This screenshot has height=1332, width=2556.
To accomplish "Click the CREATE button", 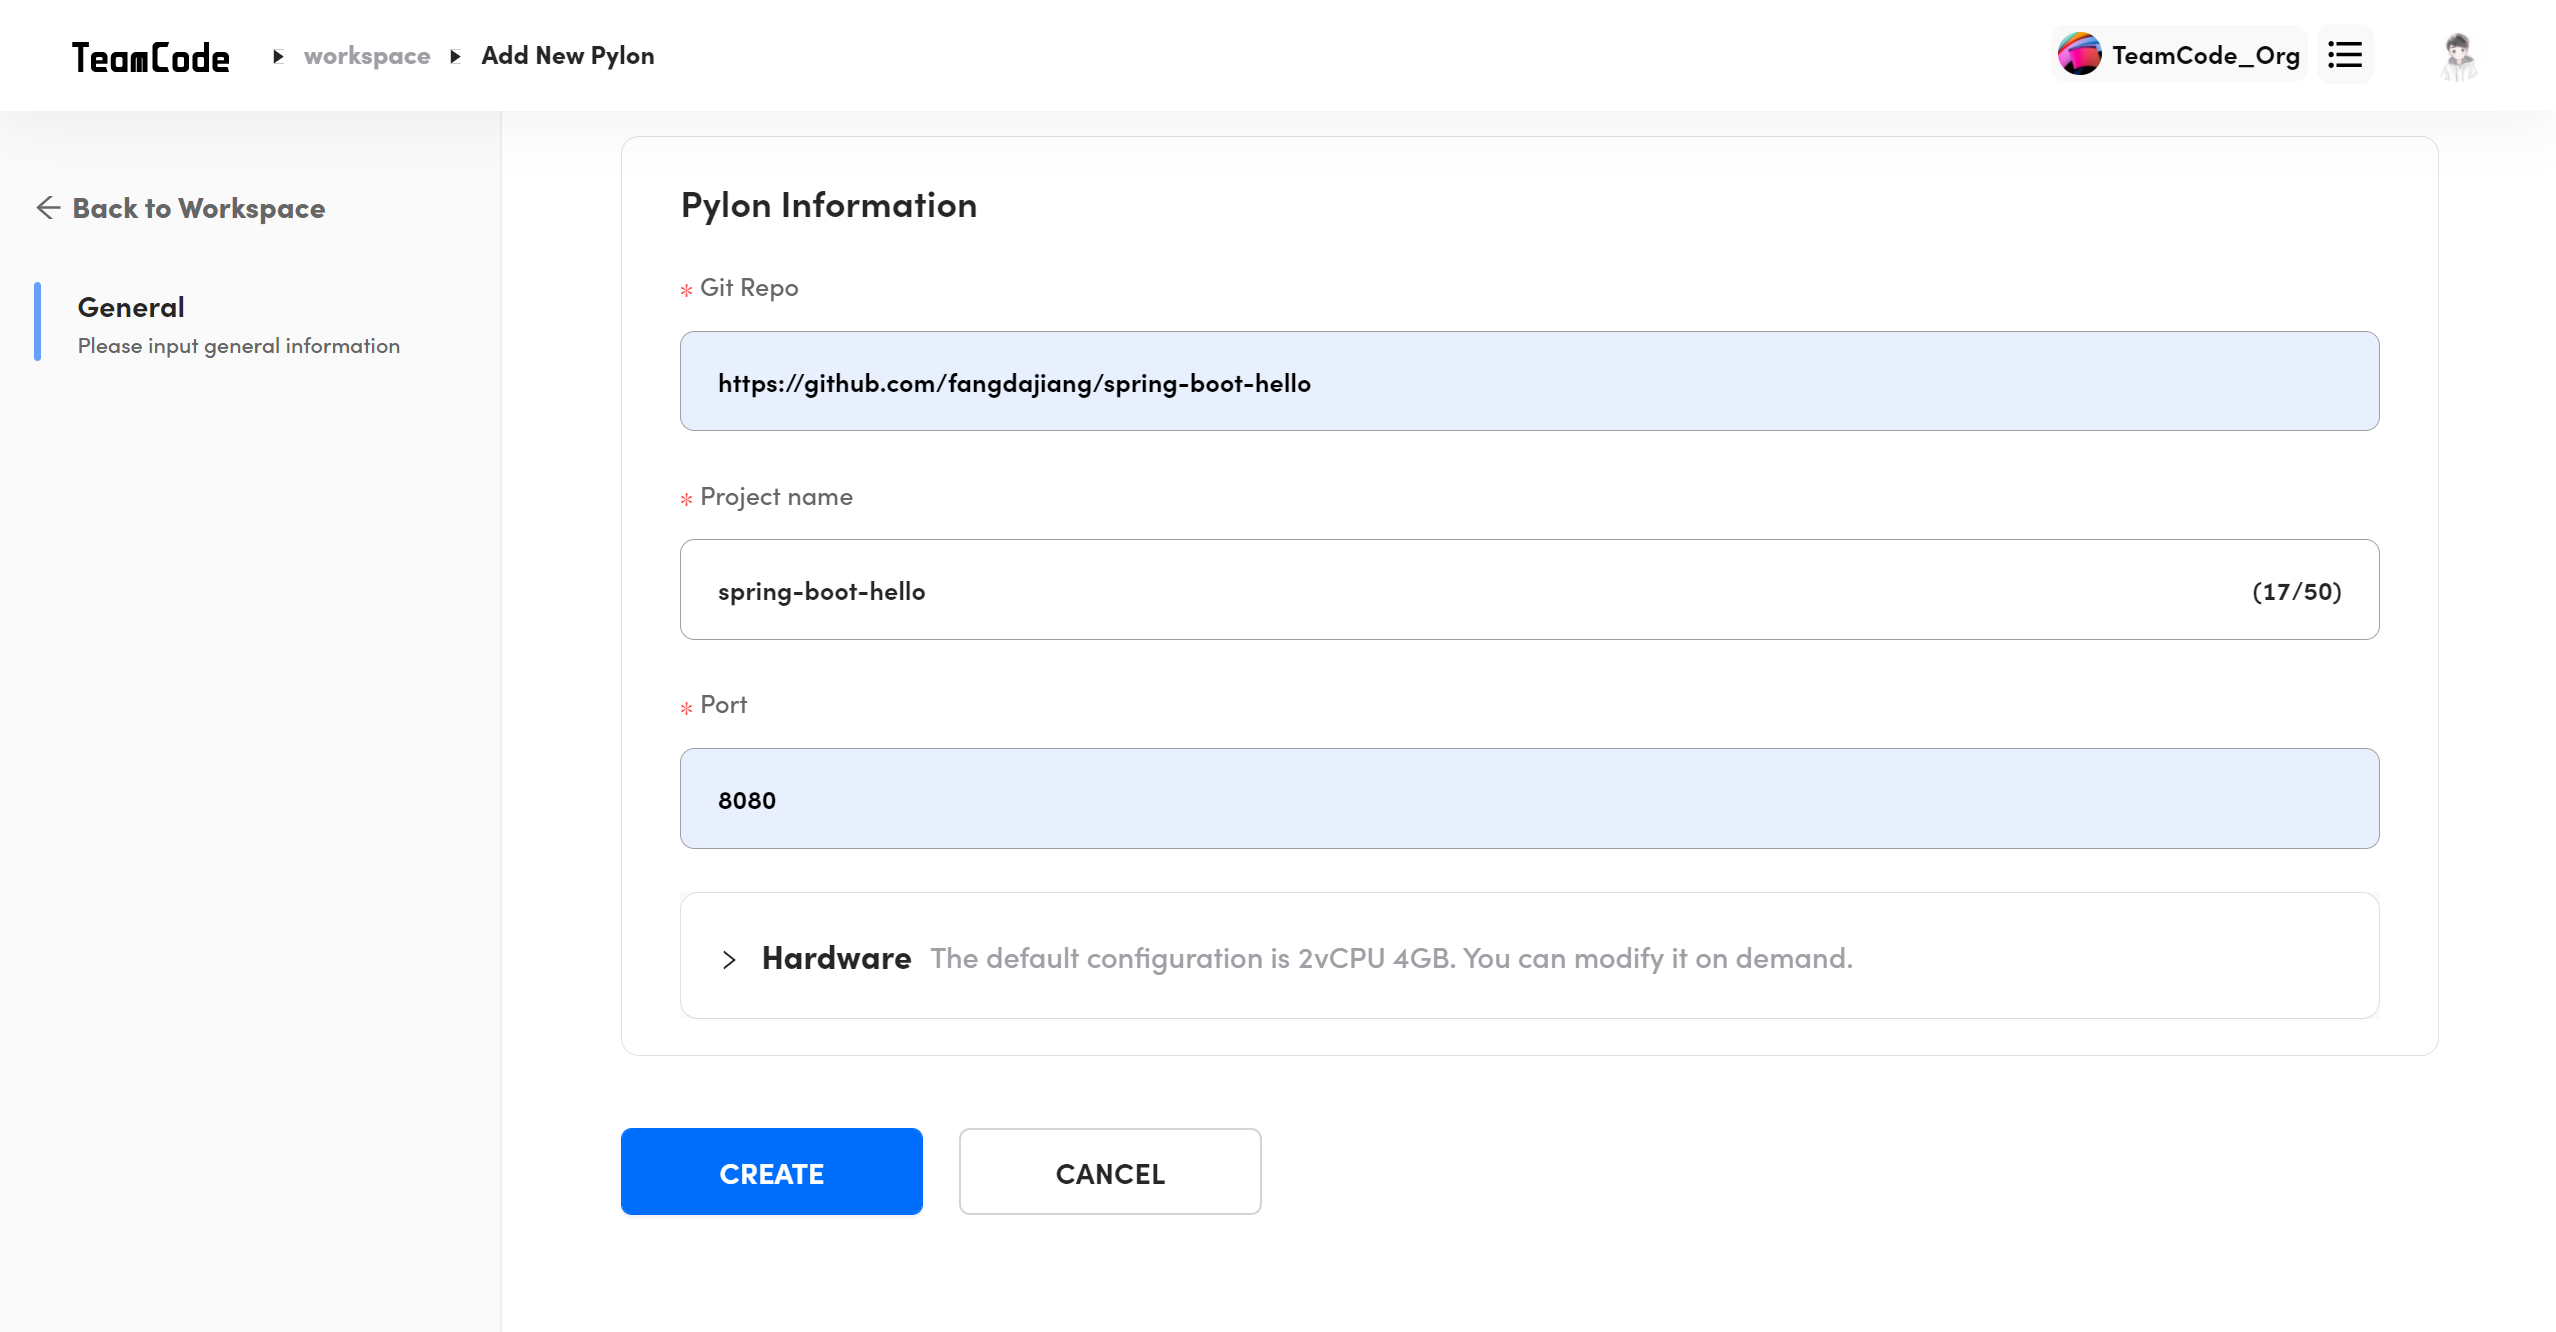I will coord(772,1172).
